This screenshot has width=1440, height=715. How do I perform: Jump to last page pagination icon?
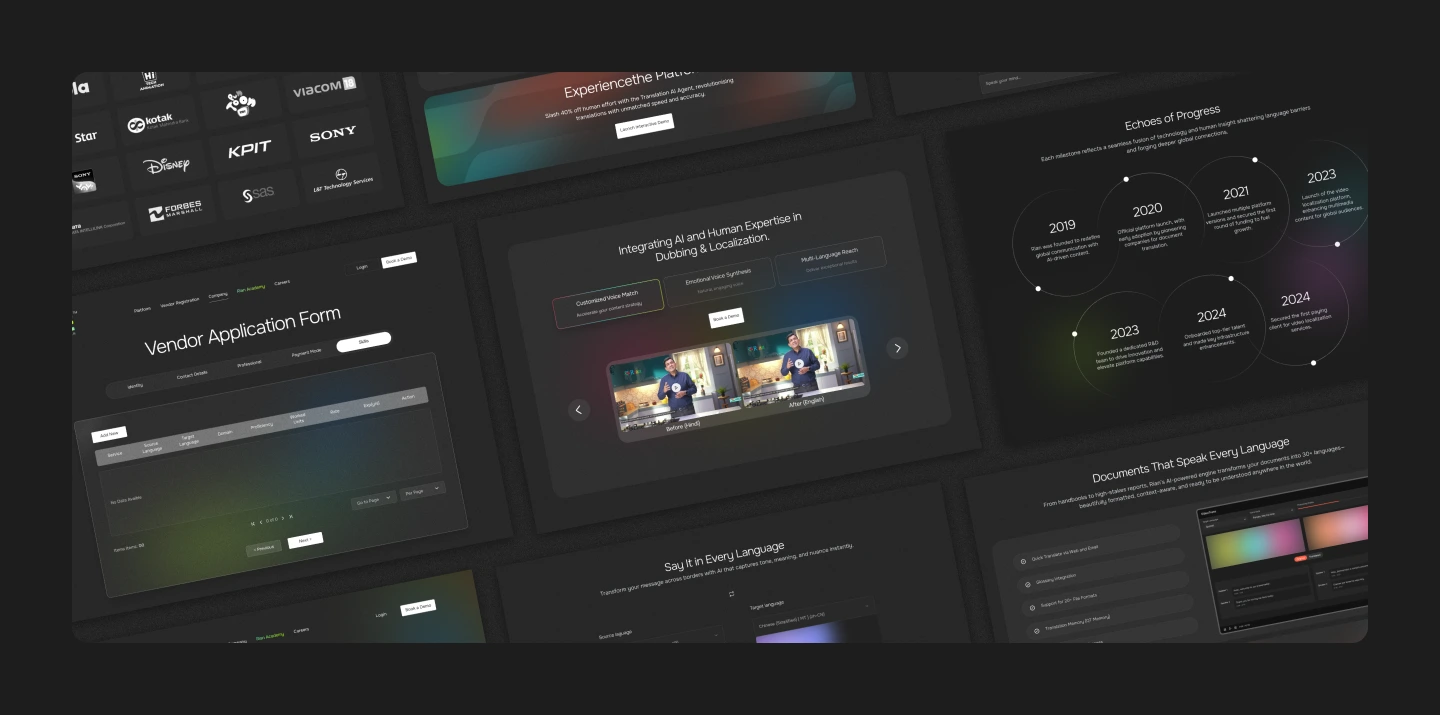[x=291, y=517]
